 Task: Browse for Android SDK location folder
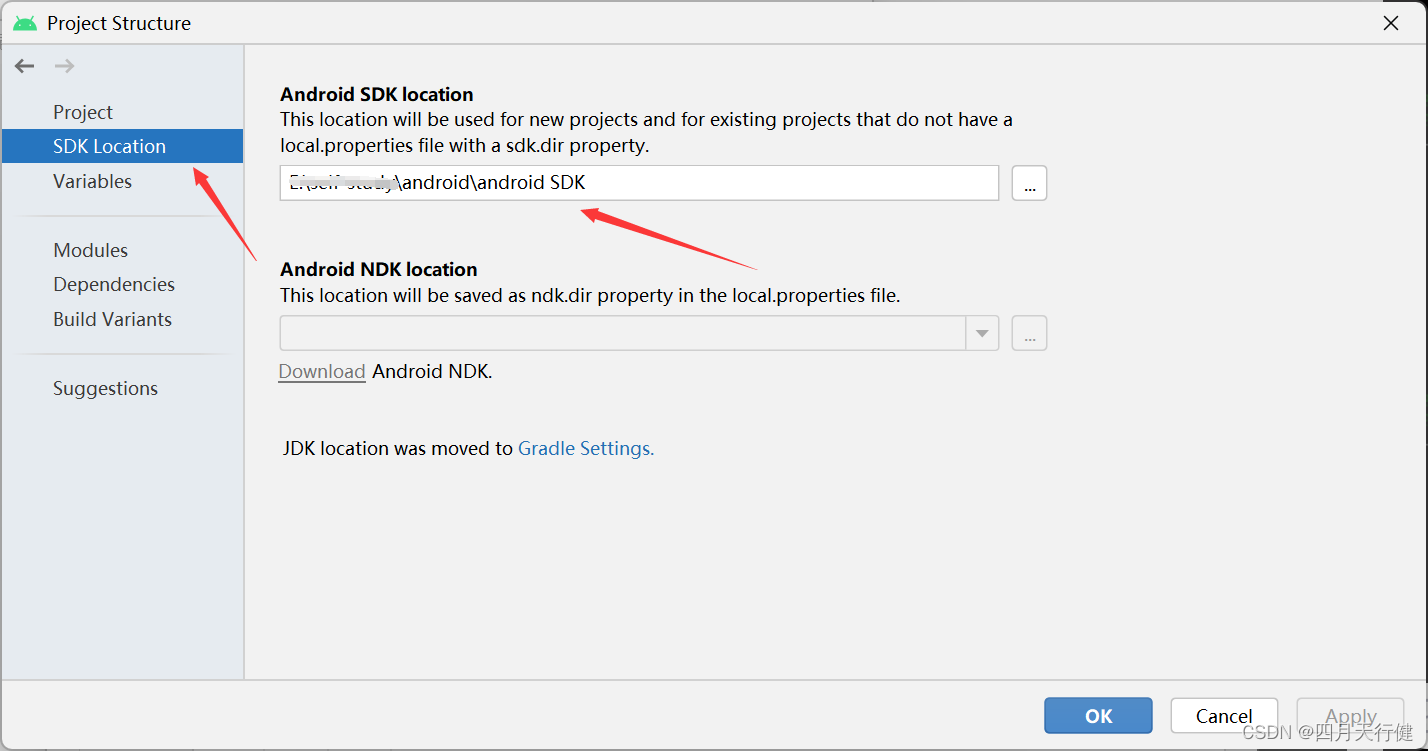pyautogui.click(x=1029, y=183)
